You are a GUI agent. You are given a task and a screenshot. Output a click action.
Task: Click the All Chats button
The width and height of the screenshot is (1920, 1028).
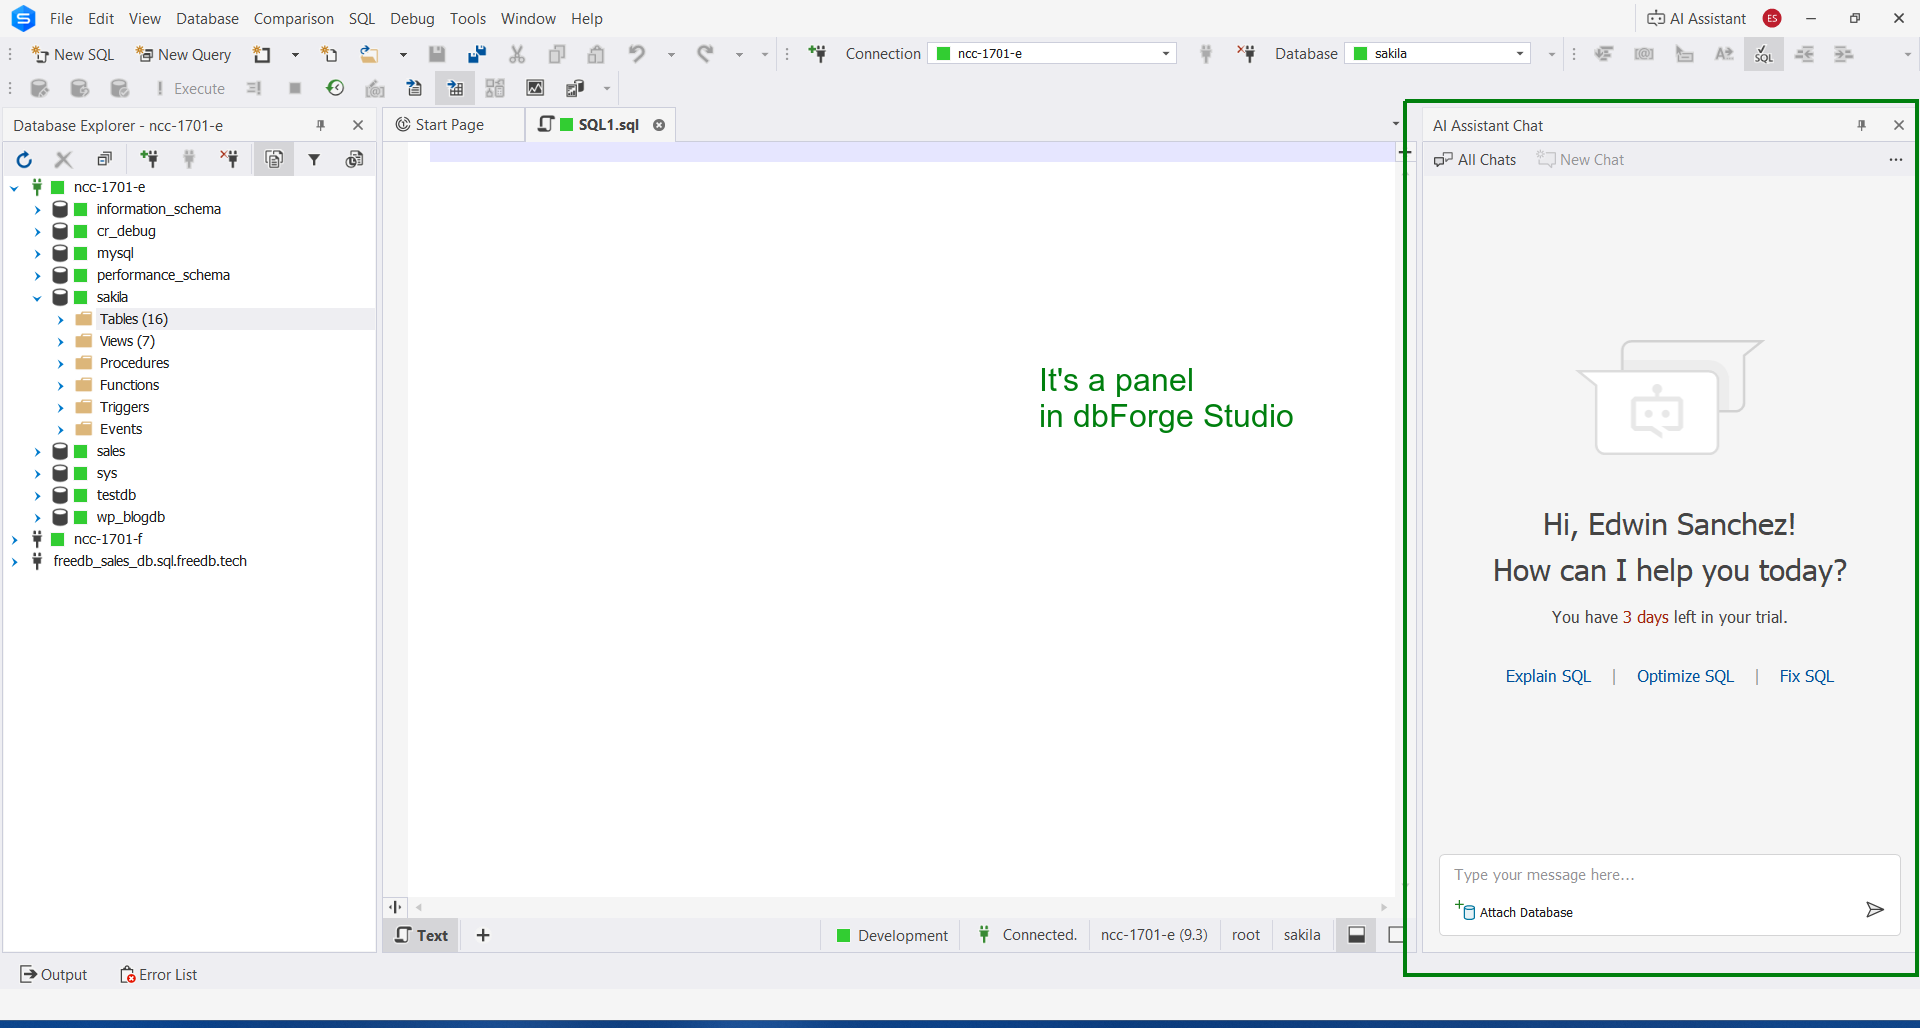pyautogui.click(x=1475, y=160)
